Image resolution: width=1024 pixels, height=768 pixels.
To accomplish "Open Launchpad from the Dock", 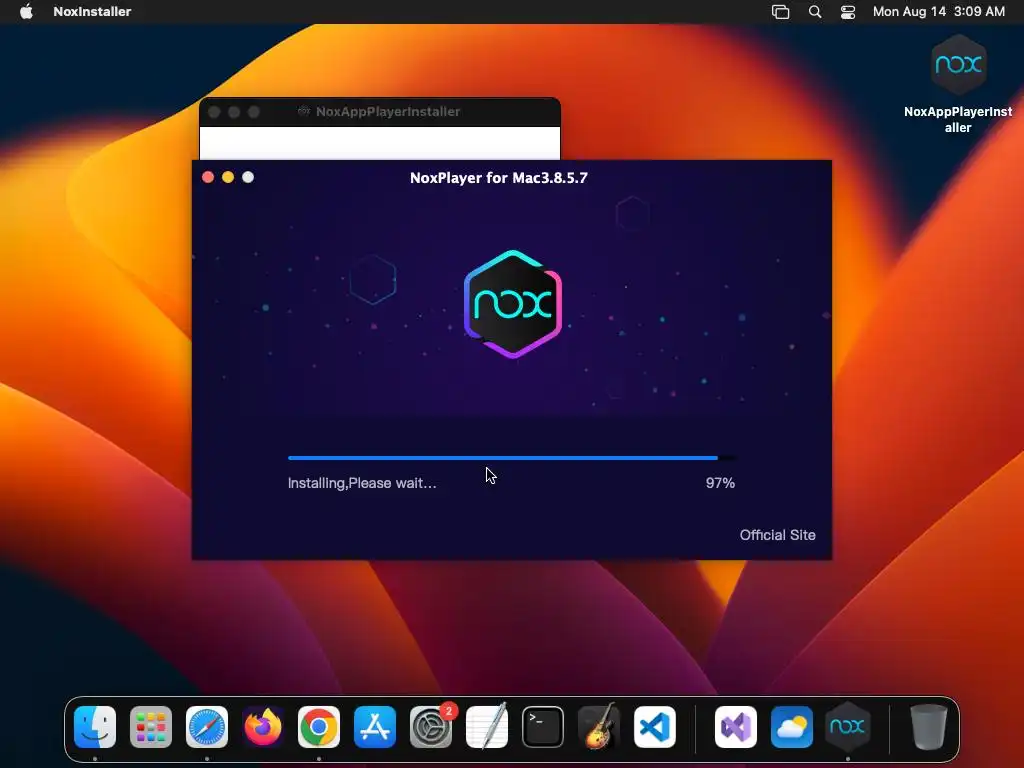I will (x=151, y=727).
